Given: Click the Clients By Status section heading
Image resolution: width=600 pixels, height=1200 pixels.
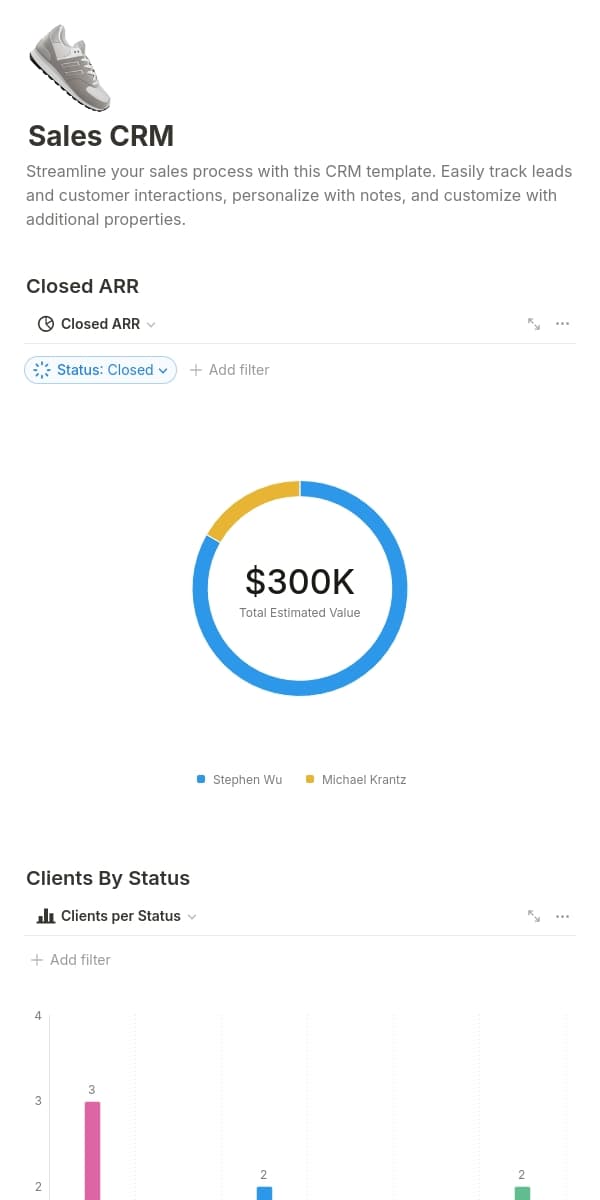Looking at the screenshot, I should tap(108, 878).
